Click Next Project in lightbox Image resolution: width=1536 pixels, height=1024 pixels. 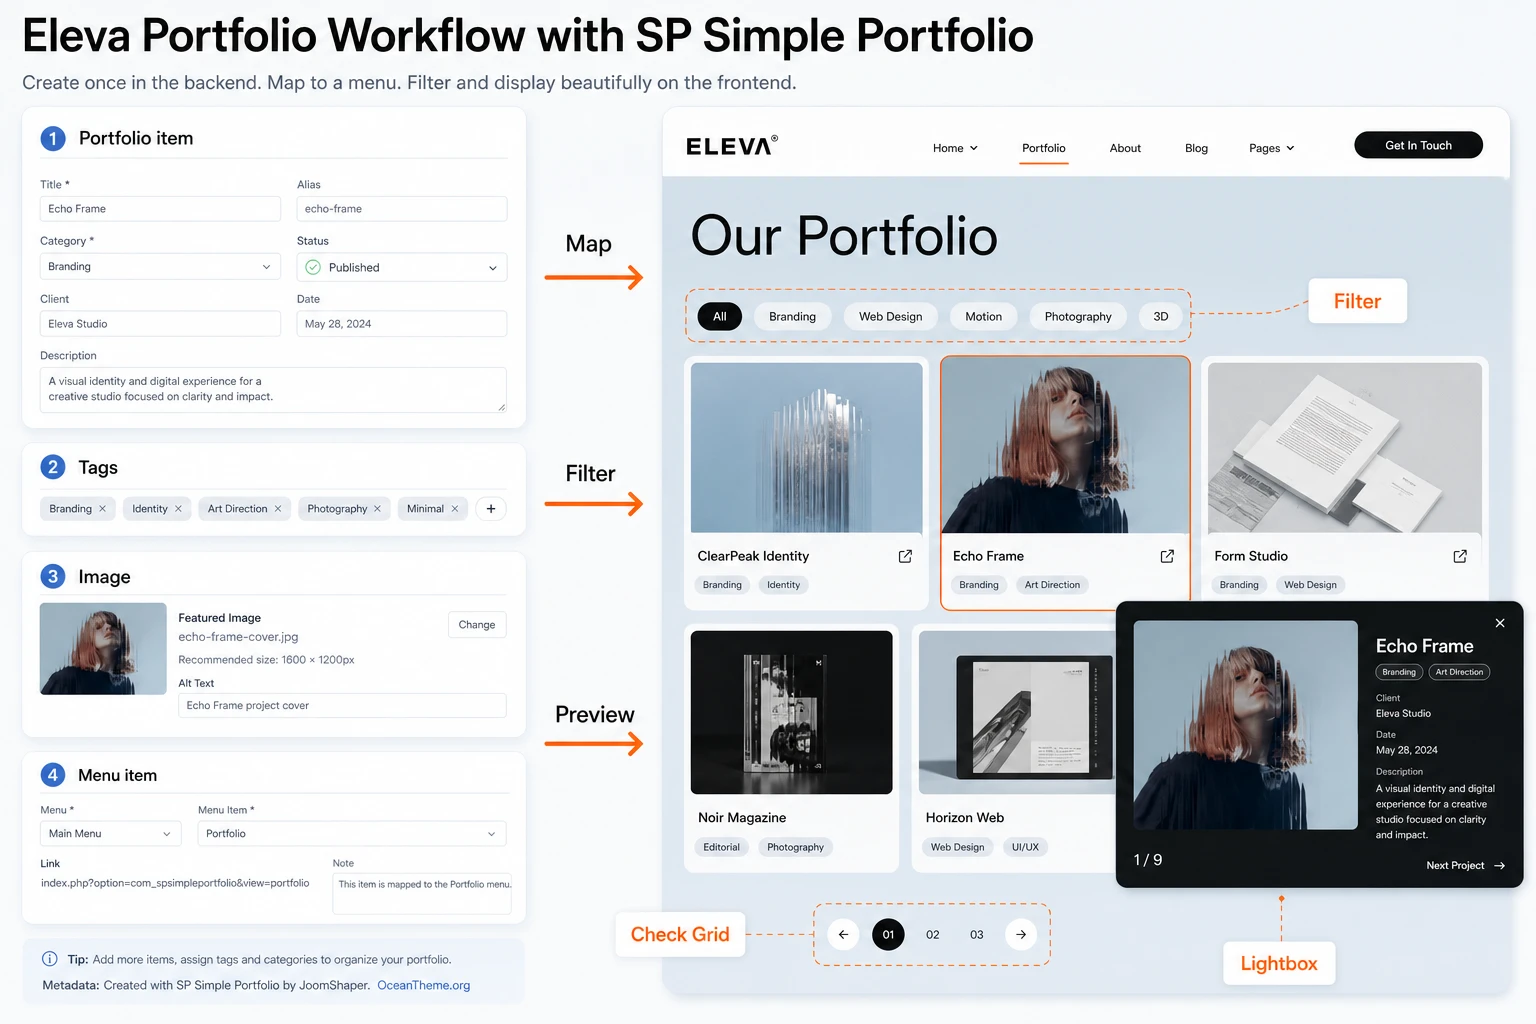[1465, 866]
